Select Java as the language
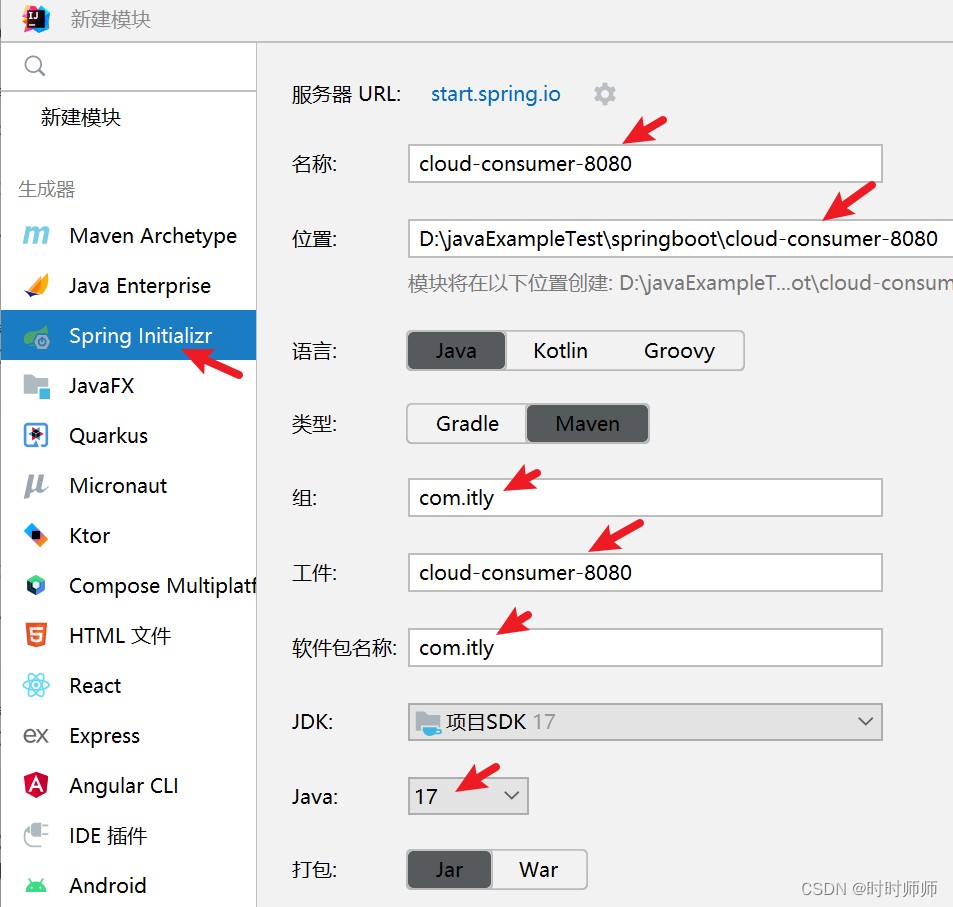This screenshot has height=907, width=953. point(456,351)
